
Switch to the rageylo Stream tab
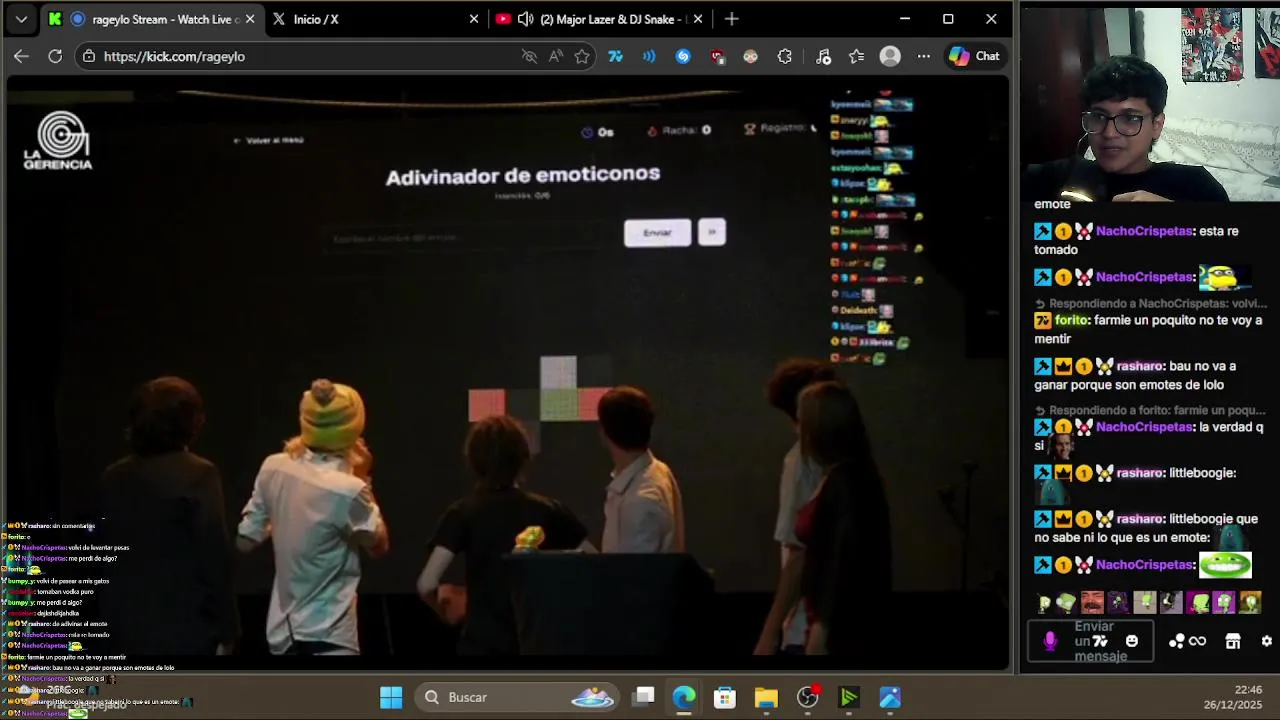click(153, 19)
